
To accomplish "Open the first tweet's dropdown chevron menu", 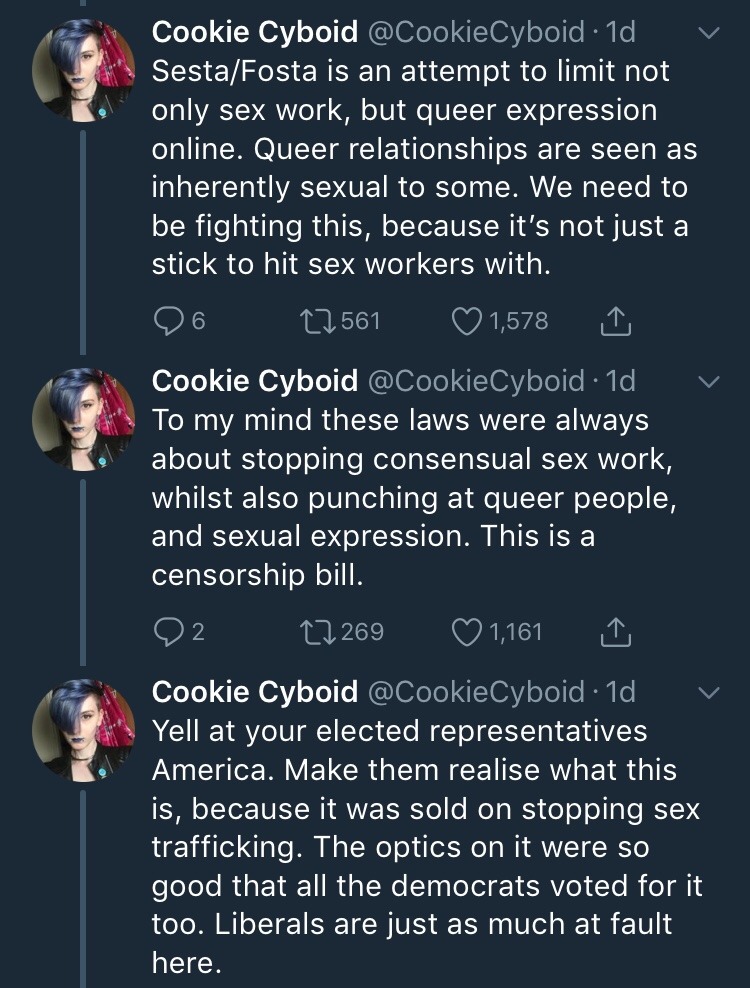I will [707, 34].
